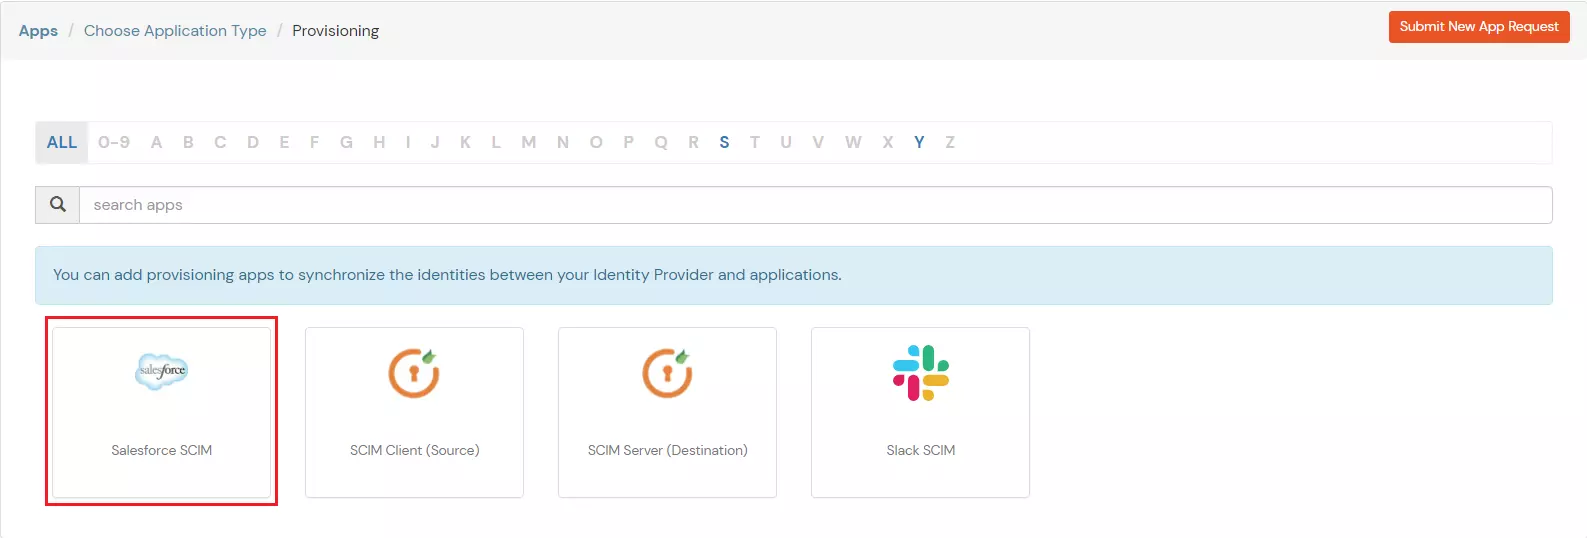
Task: Filter apps by letter S
Action: [x=724, y=142]
